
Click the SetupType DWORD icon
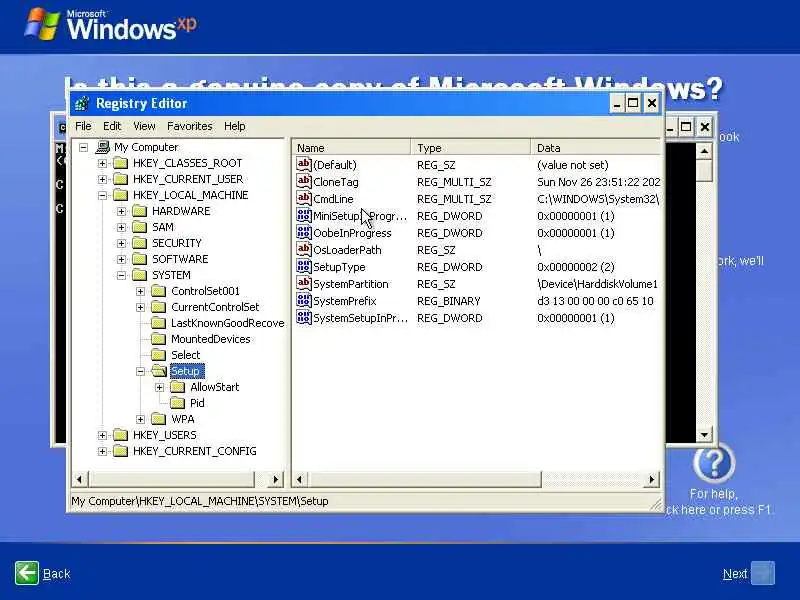coord(304,266)
